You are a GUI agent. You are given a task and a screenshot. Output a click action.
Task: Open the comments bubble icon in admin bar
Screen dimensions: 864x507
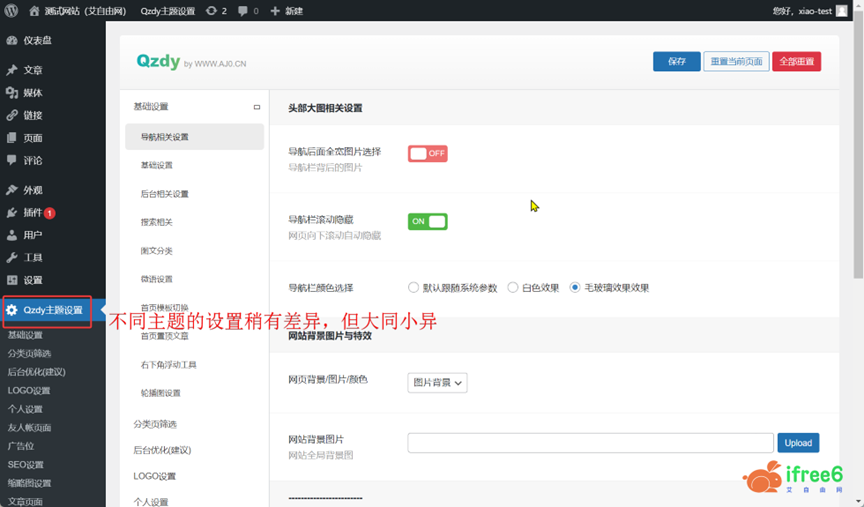[x=244, y=11]
